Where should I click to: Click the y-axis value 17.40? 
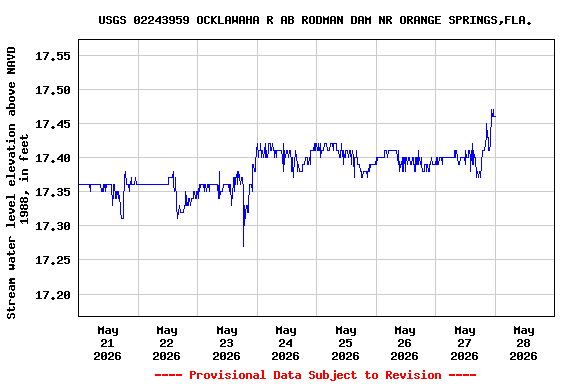[53, 158]
